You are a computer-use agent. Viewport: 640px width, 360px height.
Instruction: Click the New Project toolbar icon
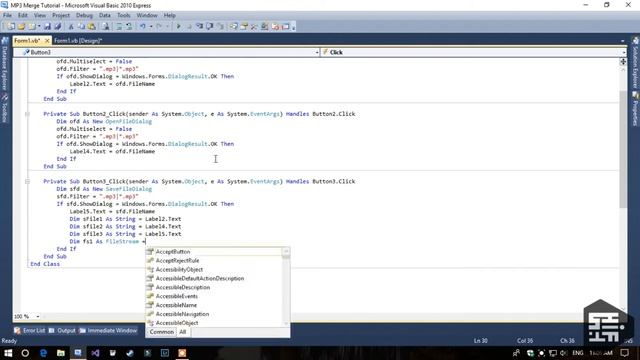pyautogui.click(x=11, y=27)
